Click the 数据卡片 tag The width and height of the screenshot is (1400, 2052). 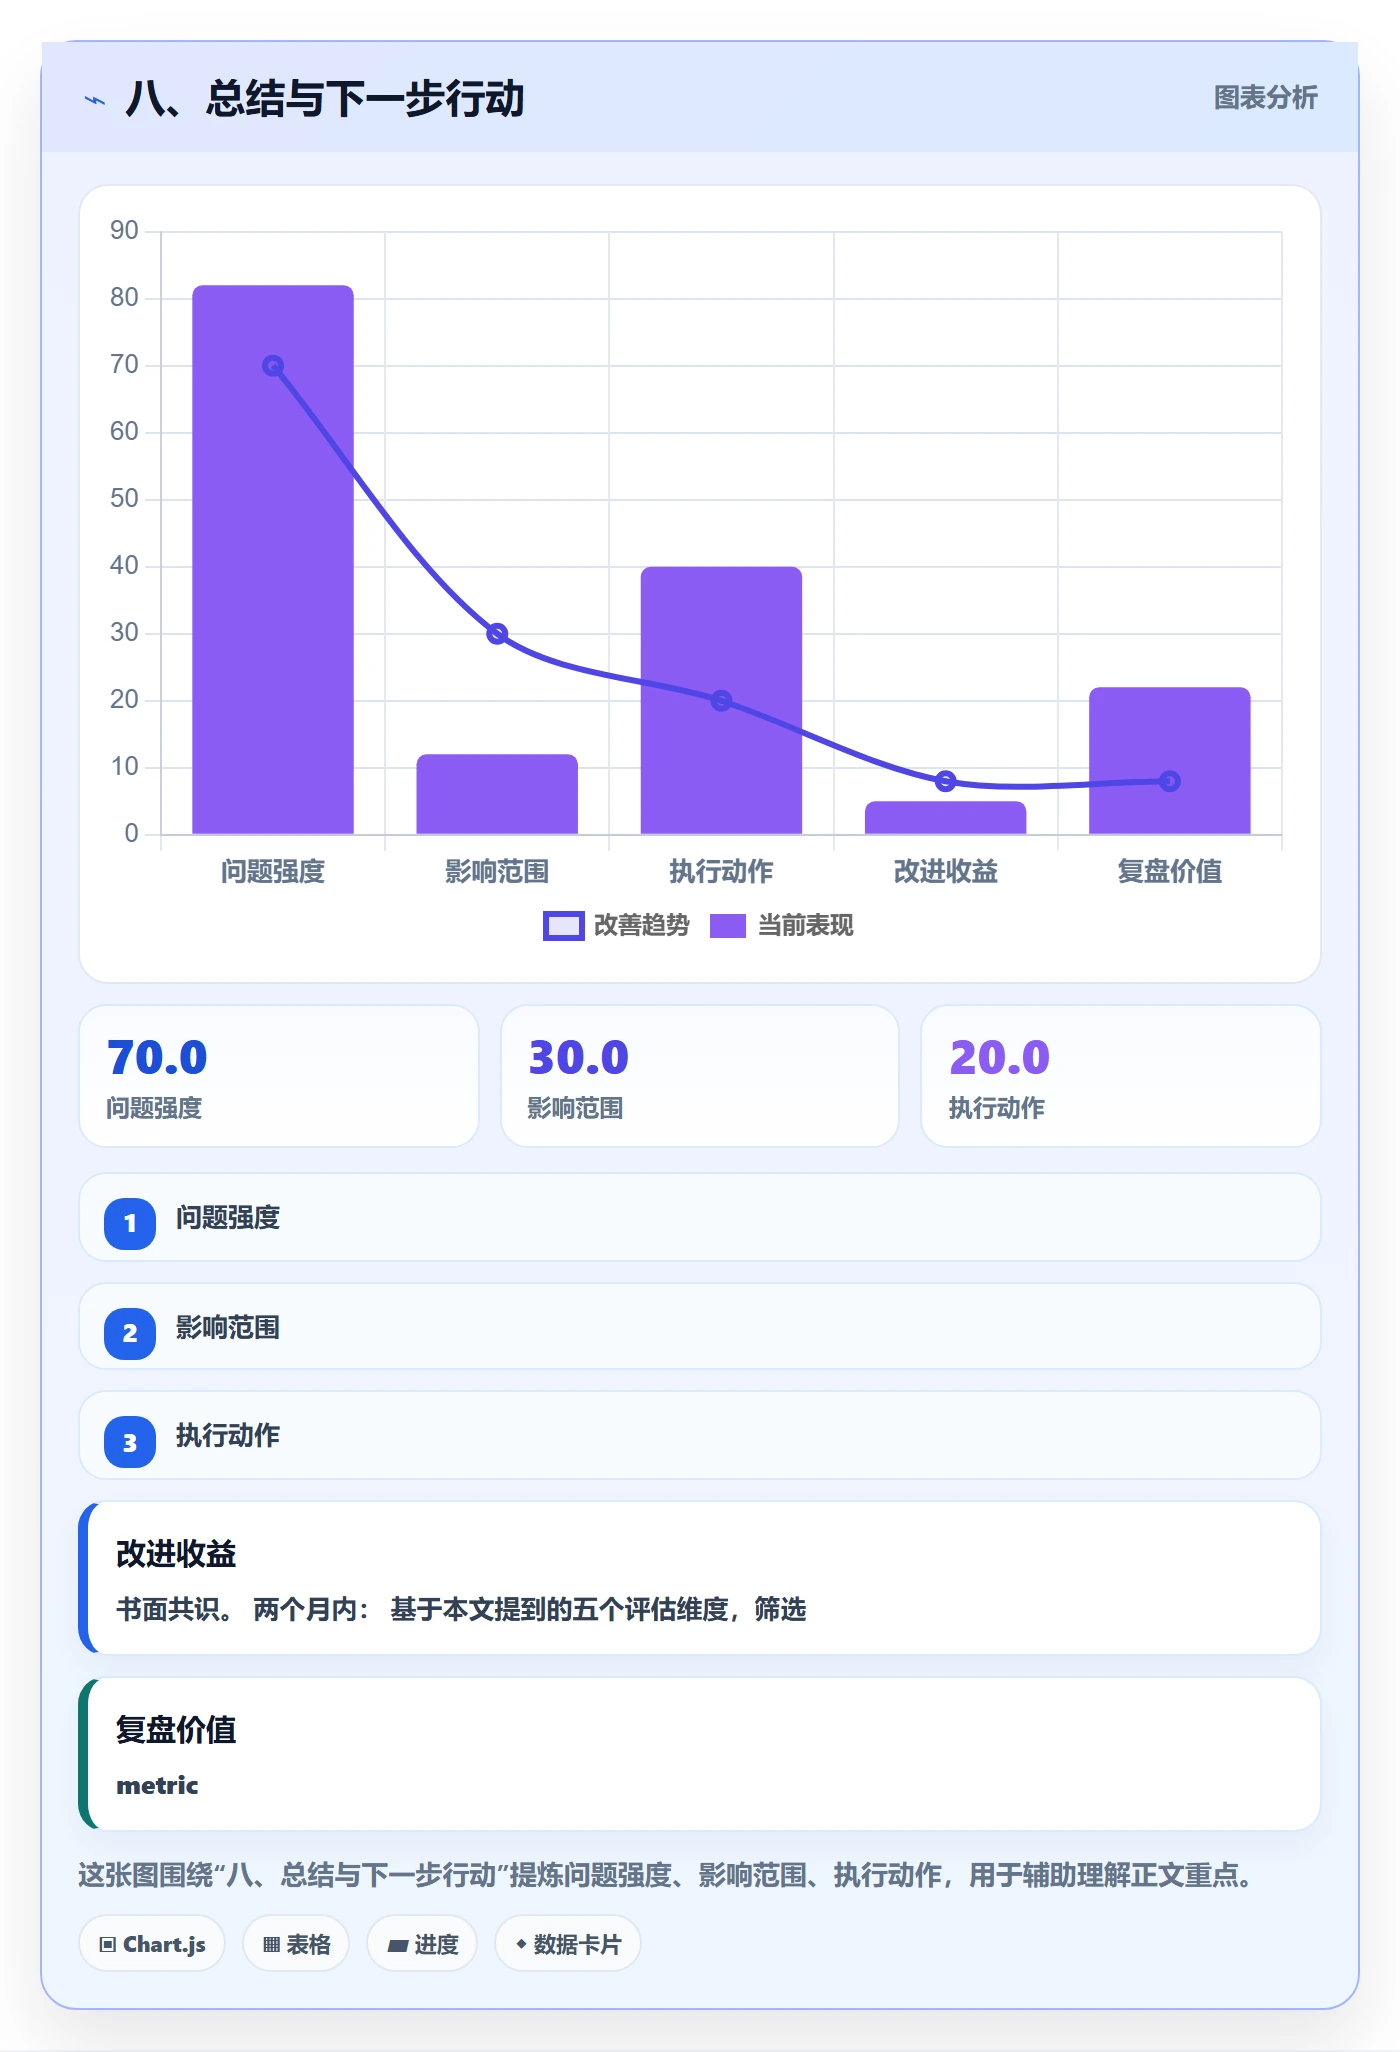coord(568,1944)
